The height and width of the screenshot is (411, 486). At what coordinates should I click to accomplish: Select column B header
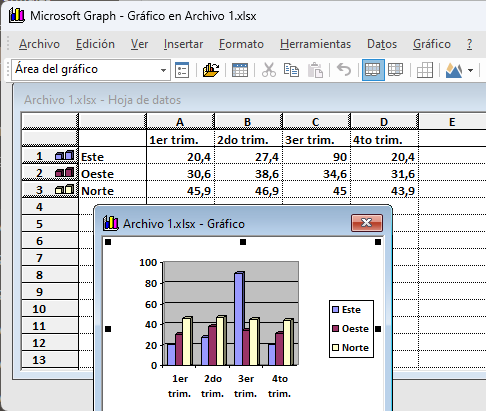point(248,122)
